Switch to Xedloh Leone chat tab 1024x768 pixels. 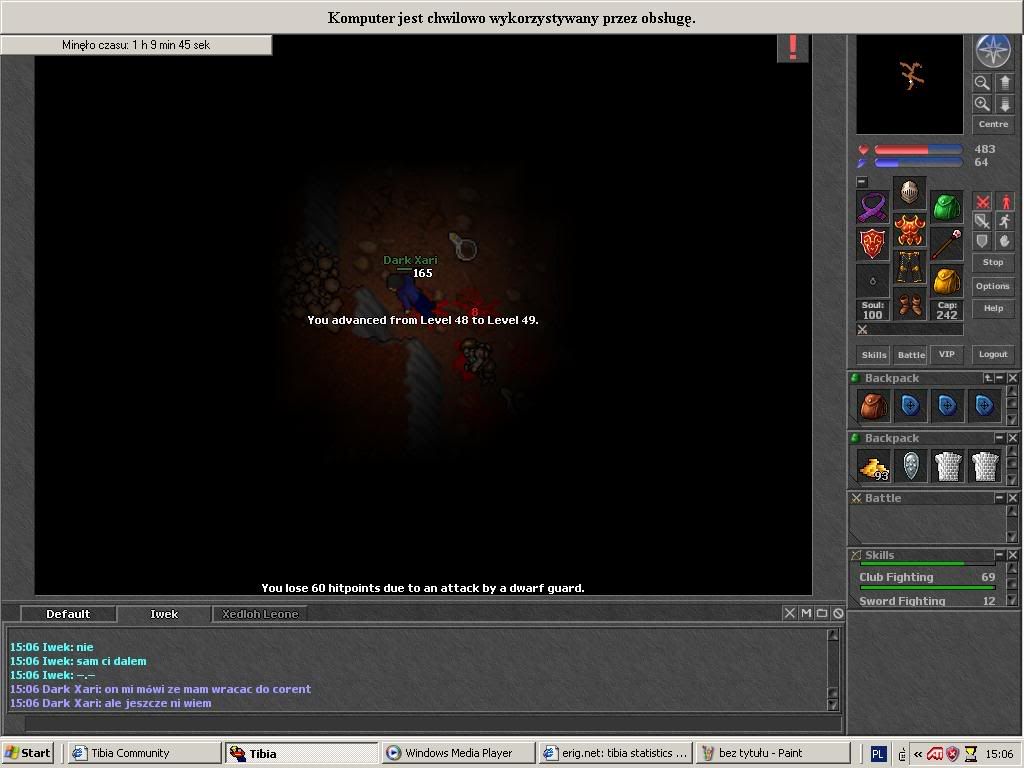coord(260,614)
